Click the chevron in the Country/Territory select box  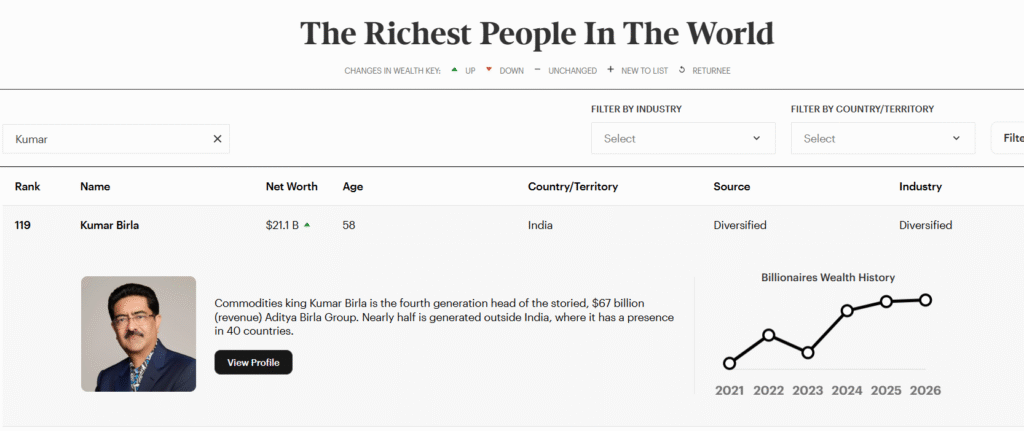coord(957,138)
